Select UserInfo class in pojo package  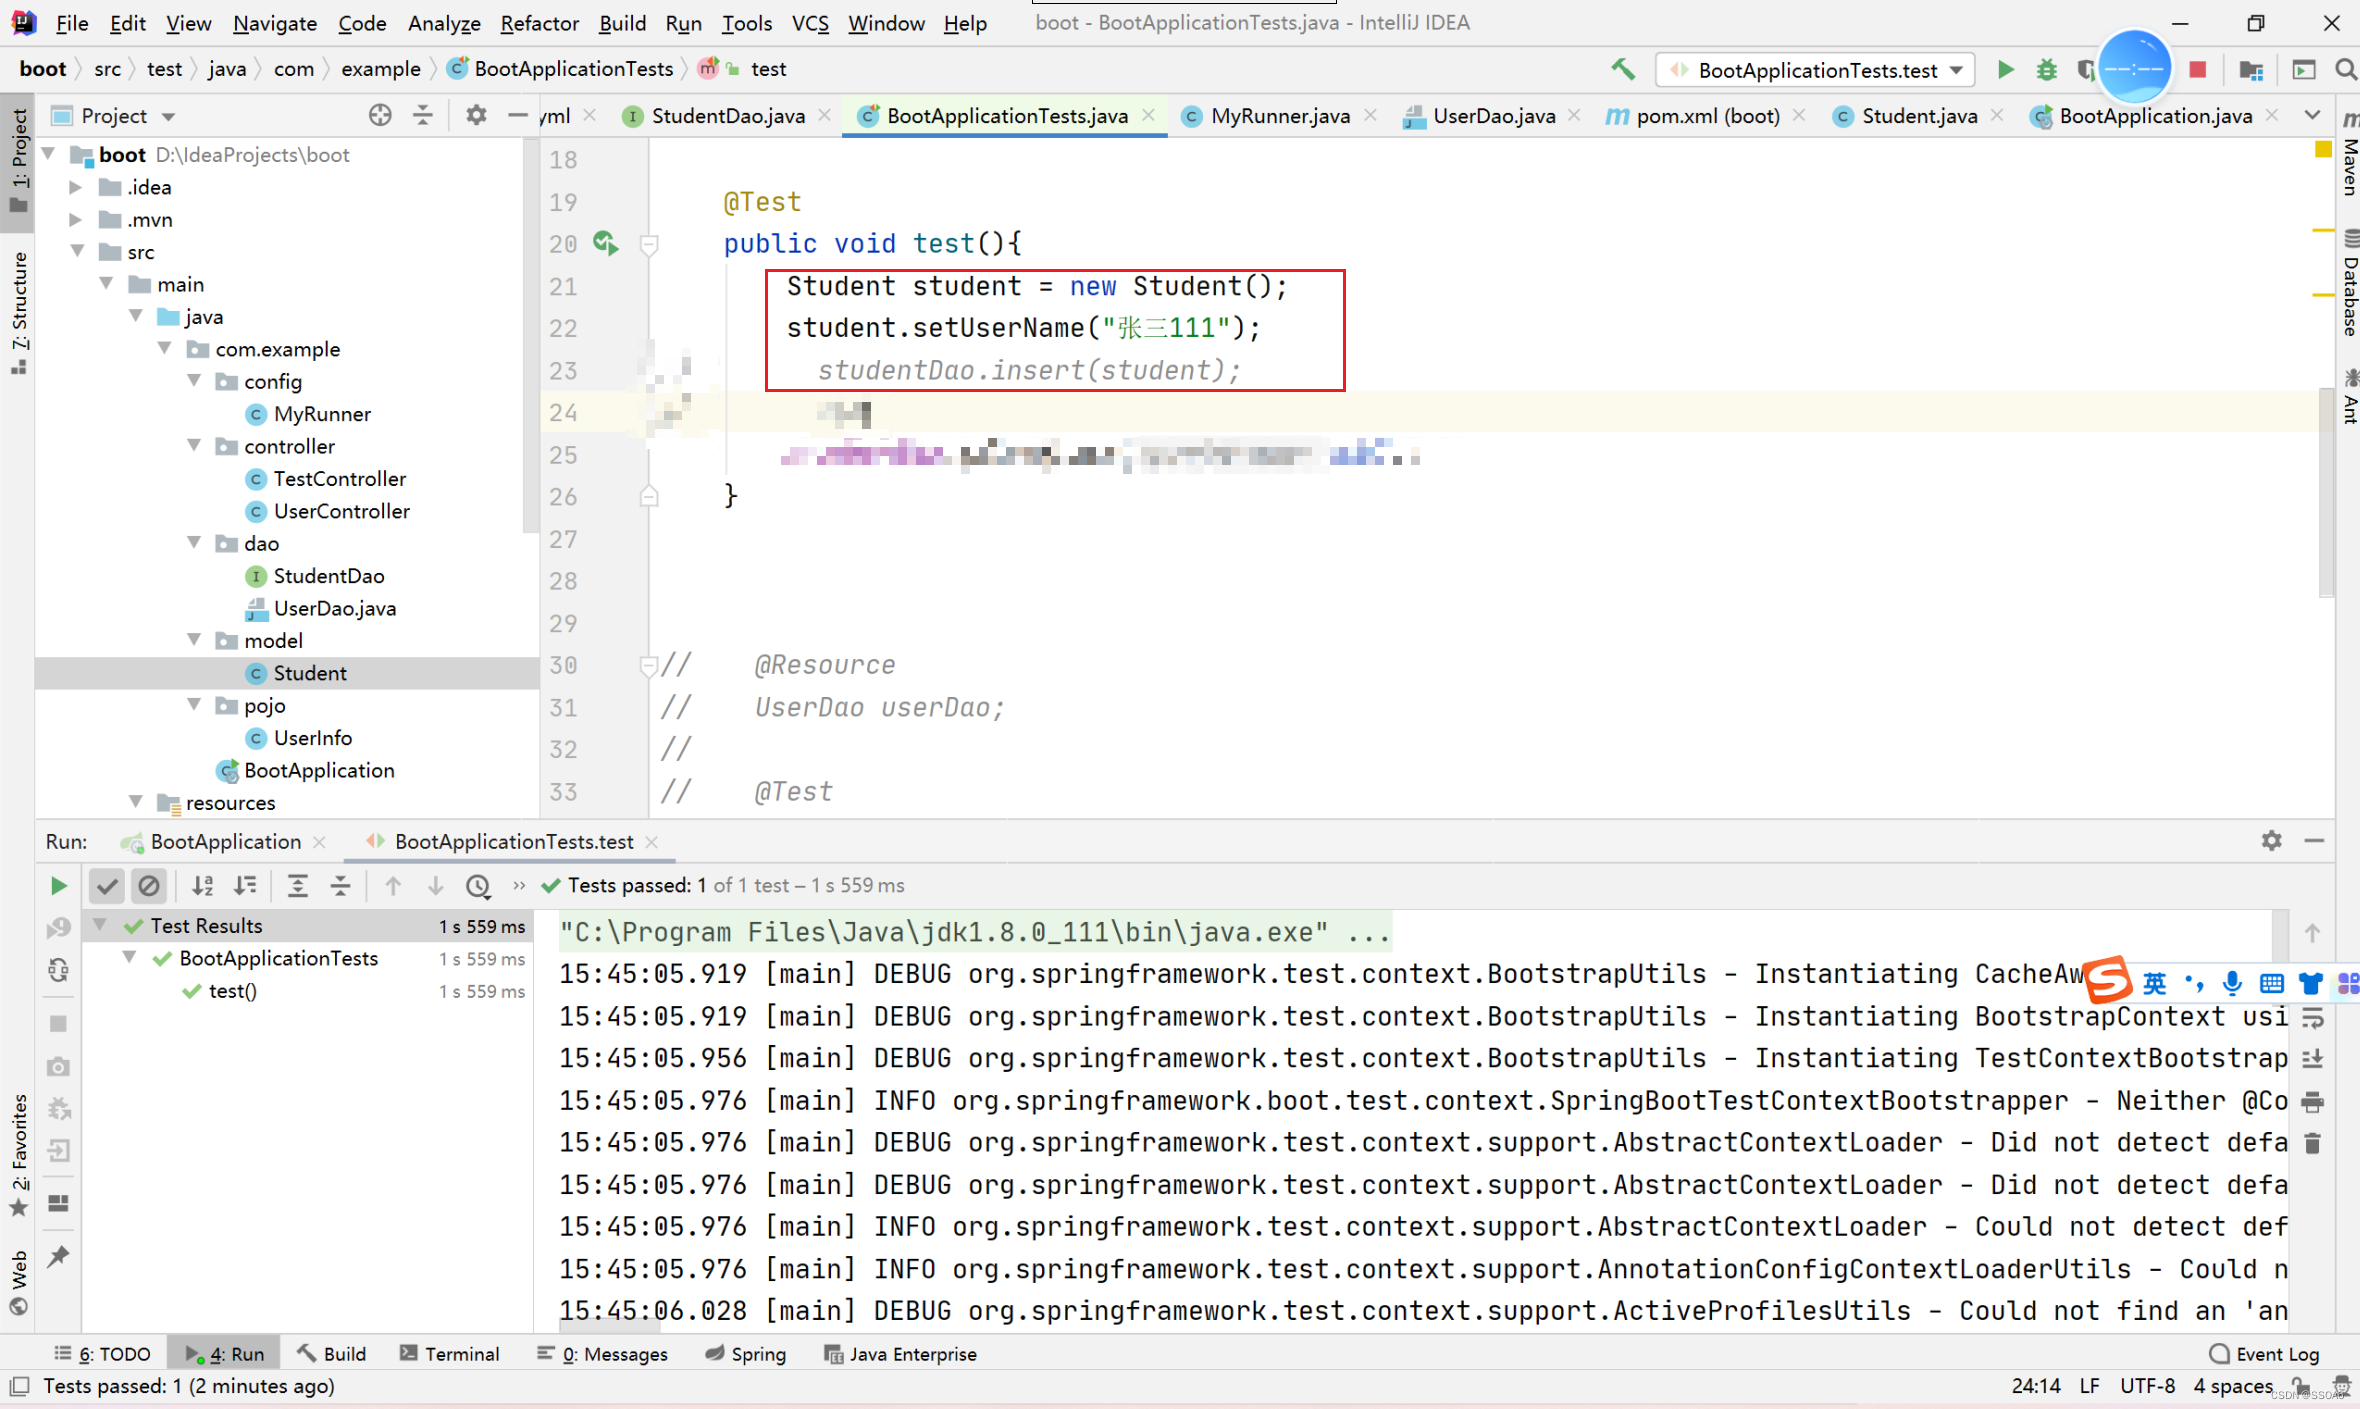[312, 738]
